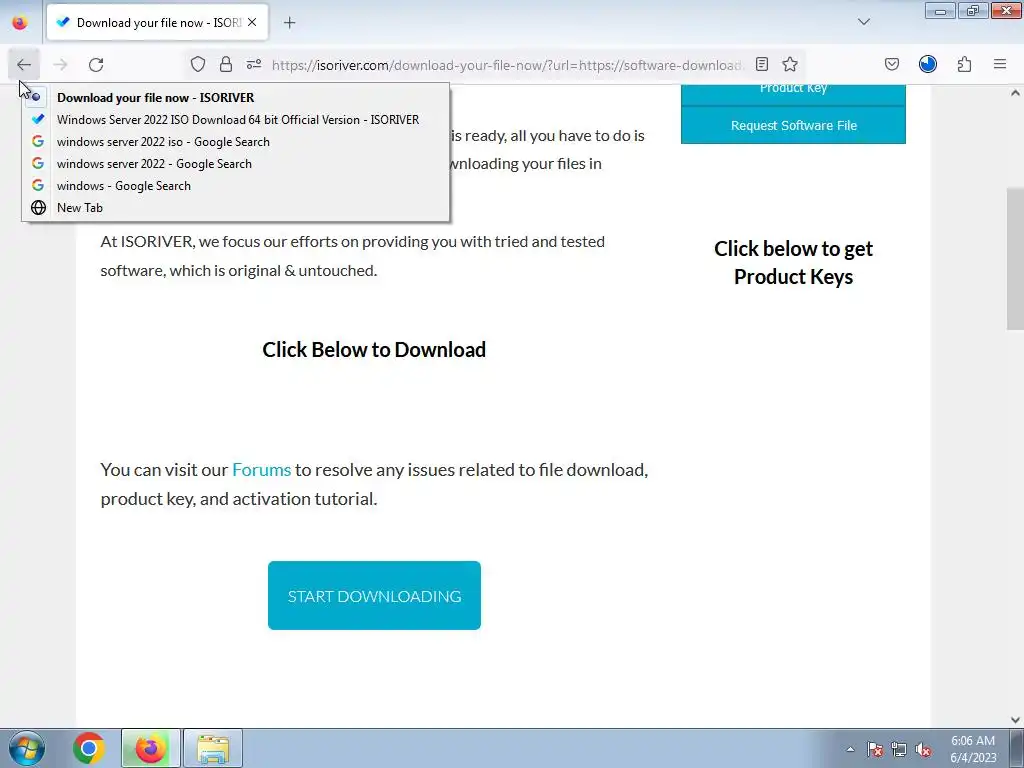Viewport: 1024px width, 768px height.
Task: Open Chrome from the taskbar
Action: point(89,748)
